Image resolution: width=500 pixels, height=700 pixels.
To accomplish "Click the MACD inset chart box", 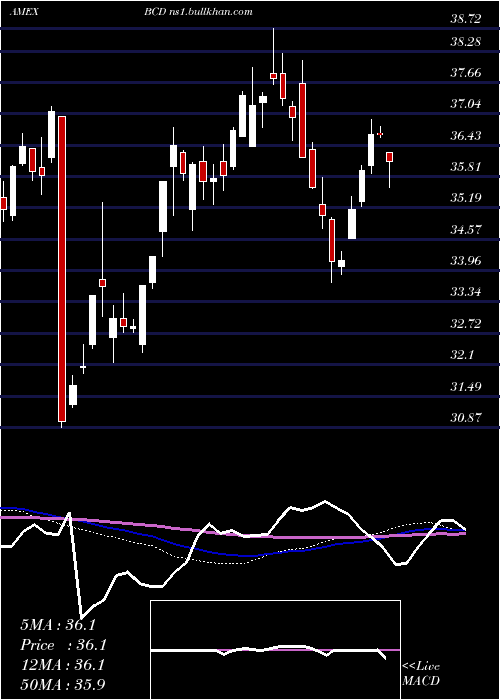I will click(275, 650).
